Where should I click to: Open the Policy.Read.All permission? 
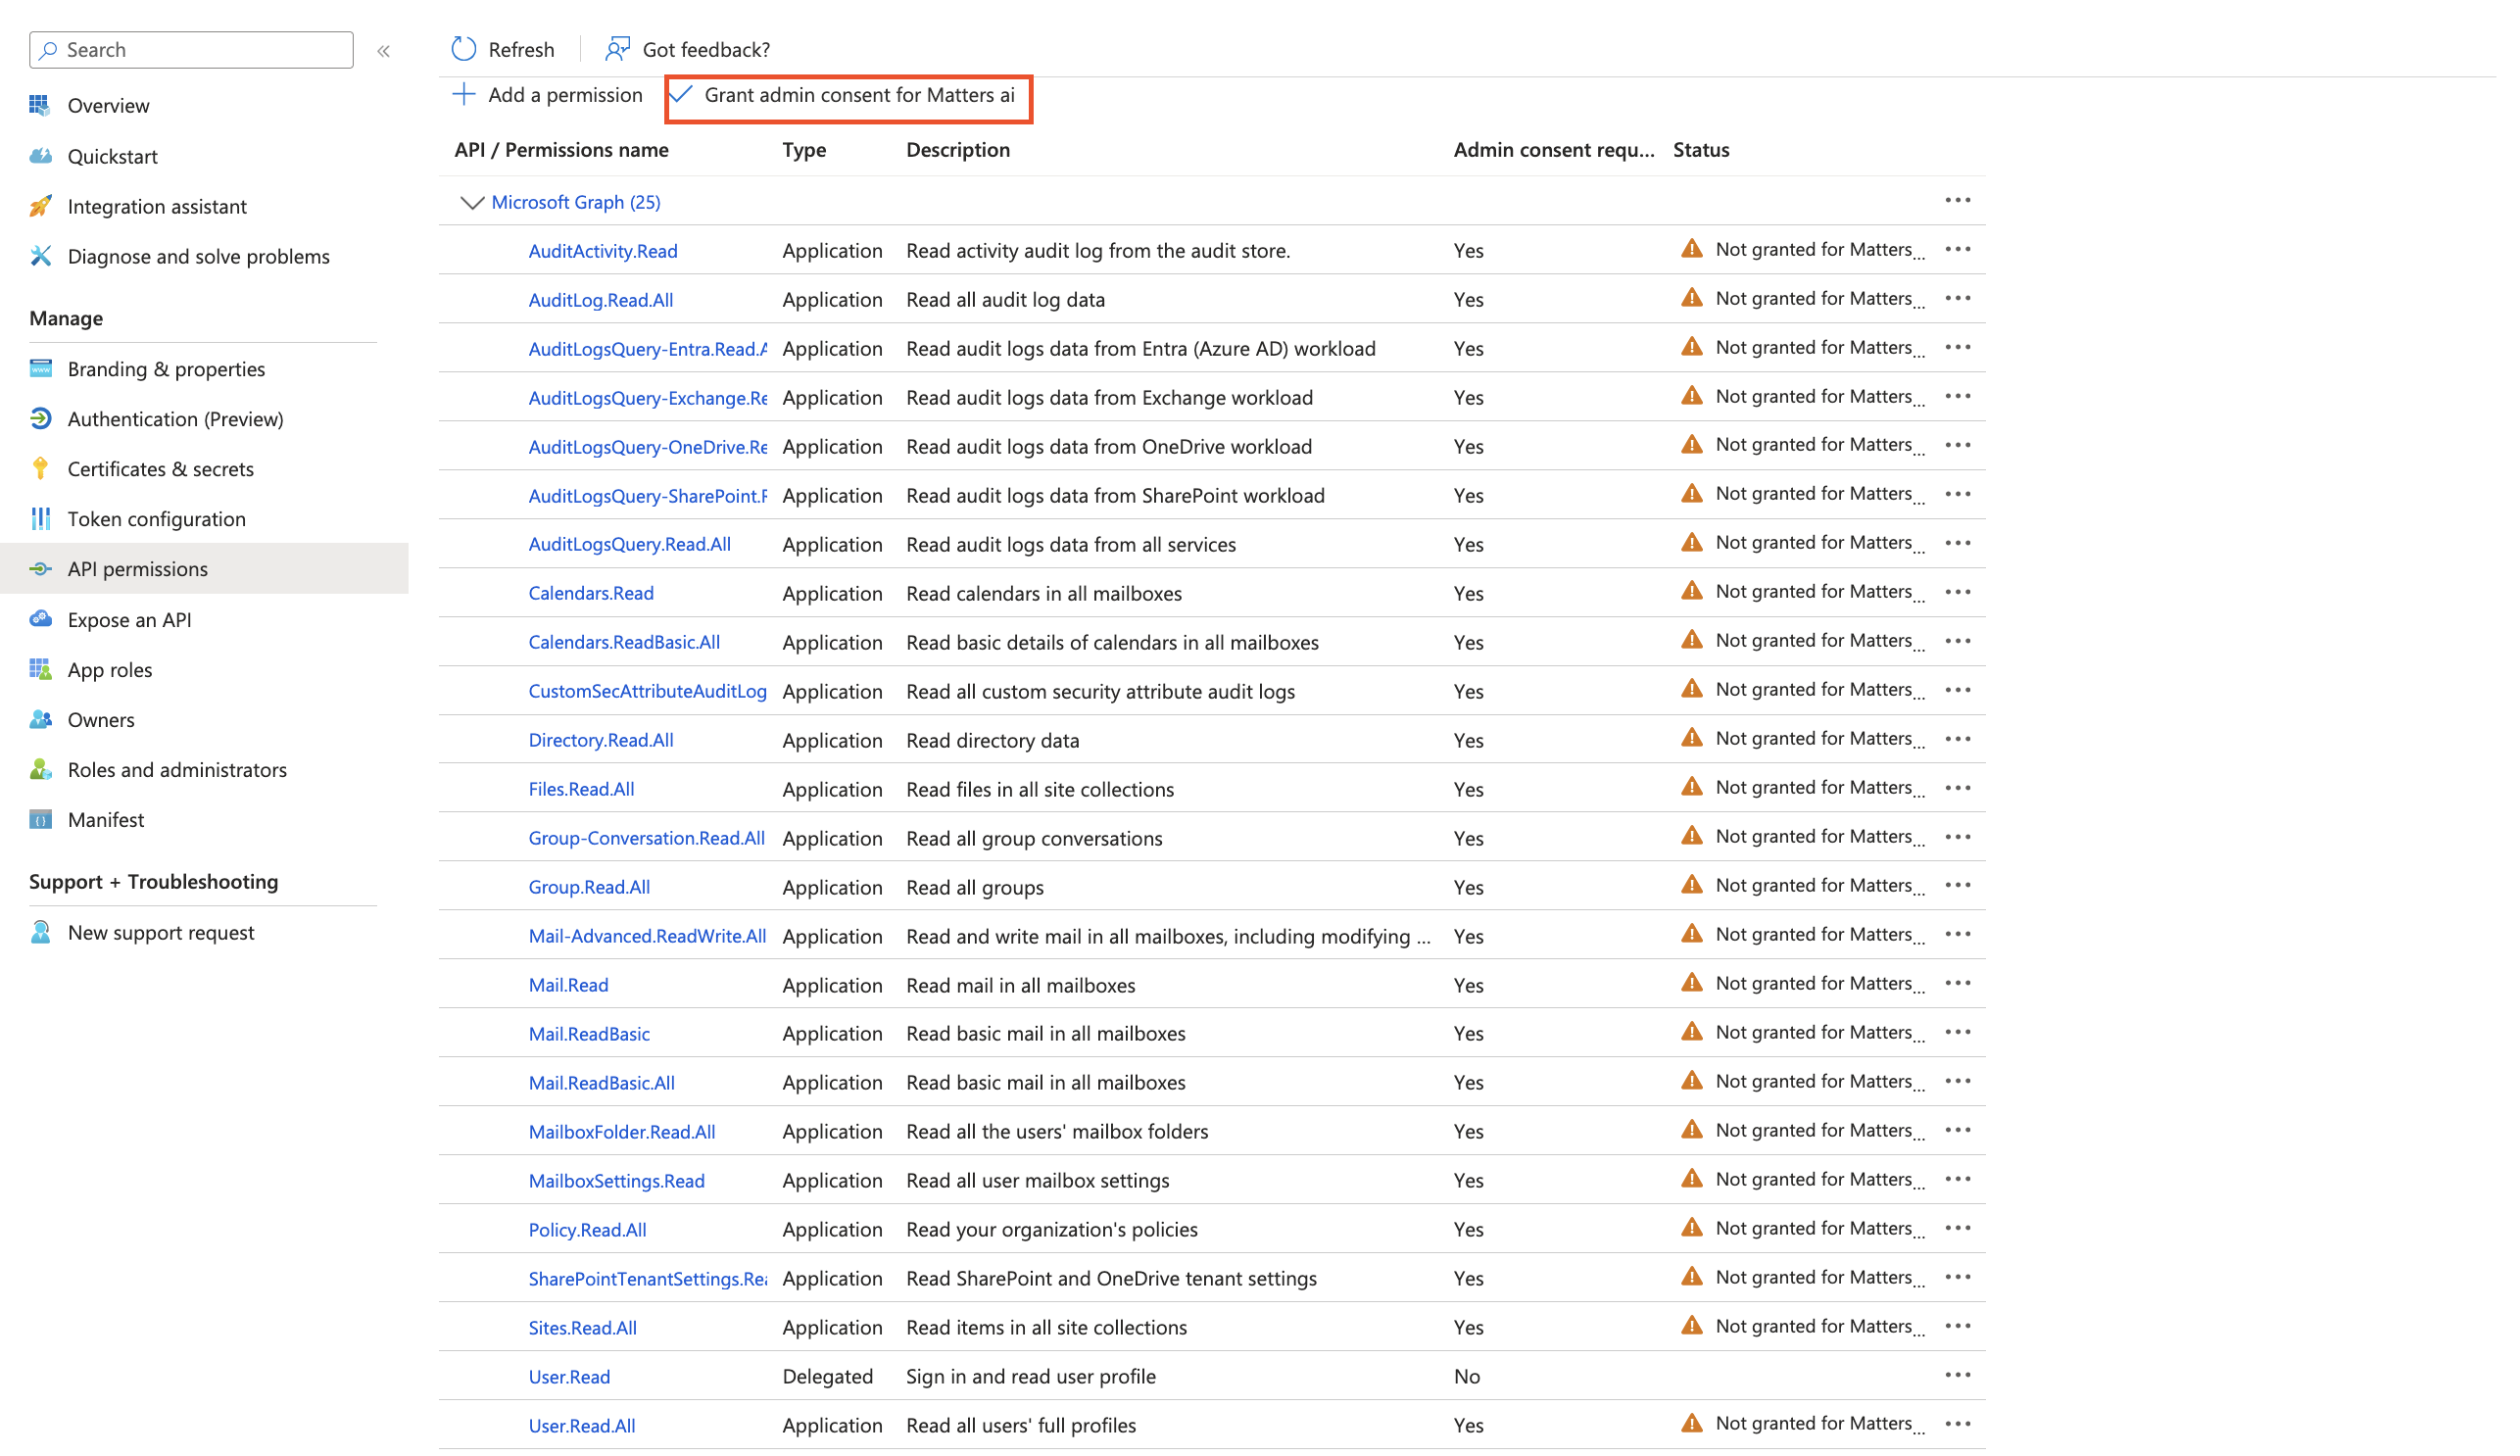[587, 1230]
